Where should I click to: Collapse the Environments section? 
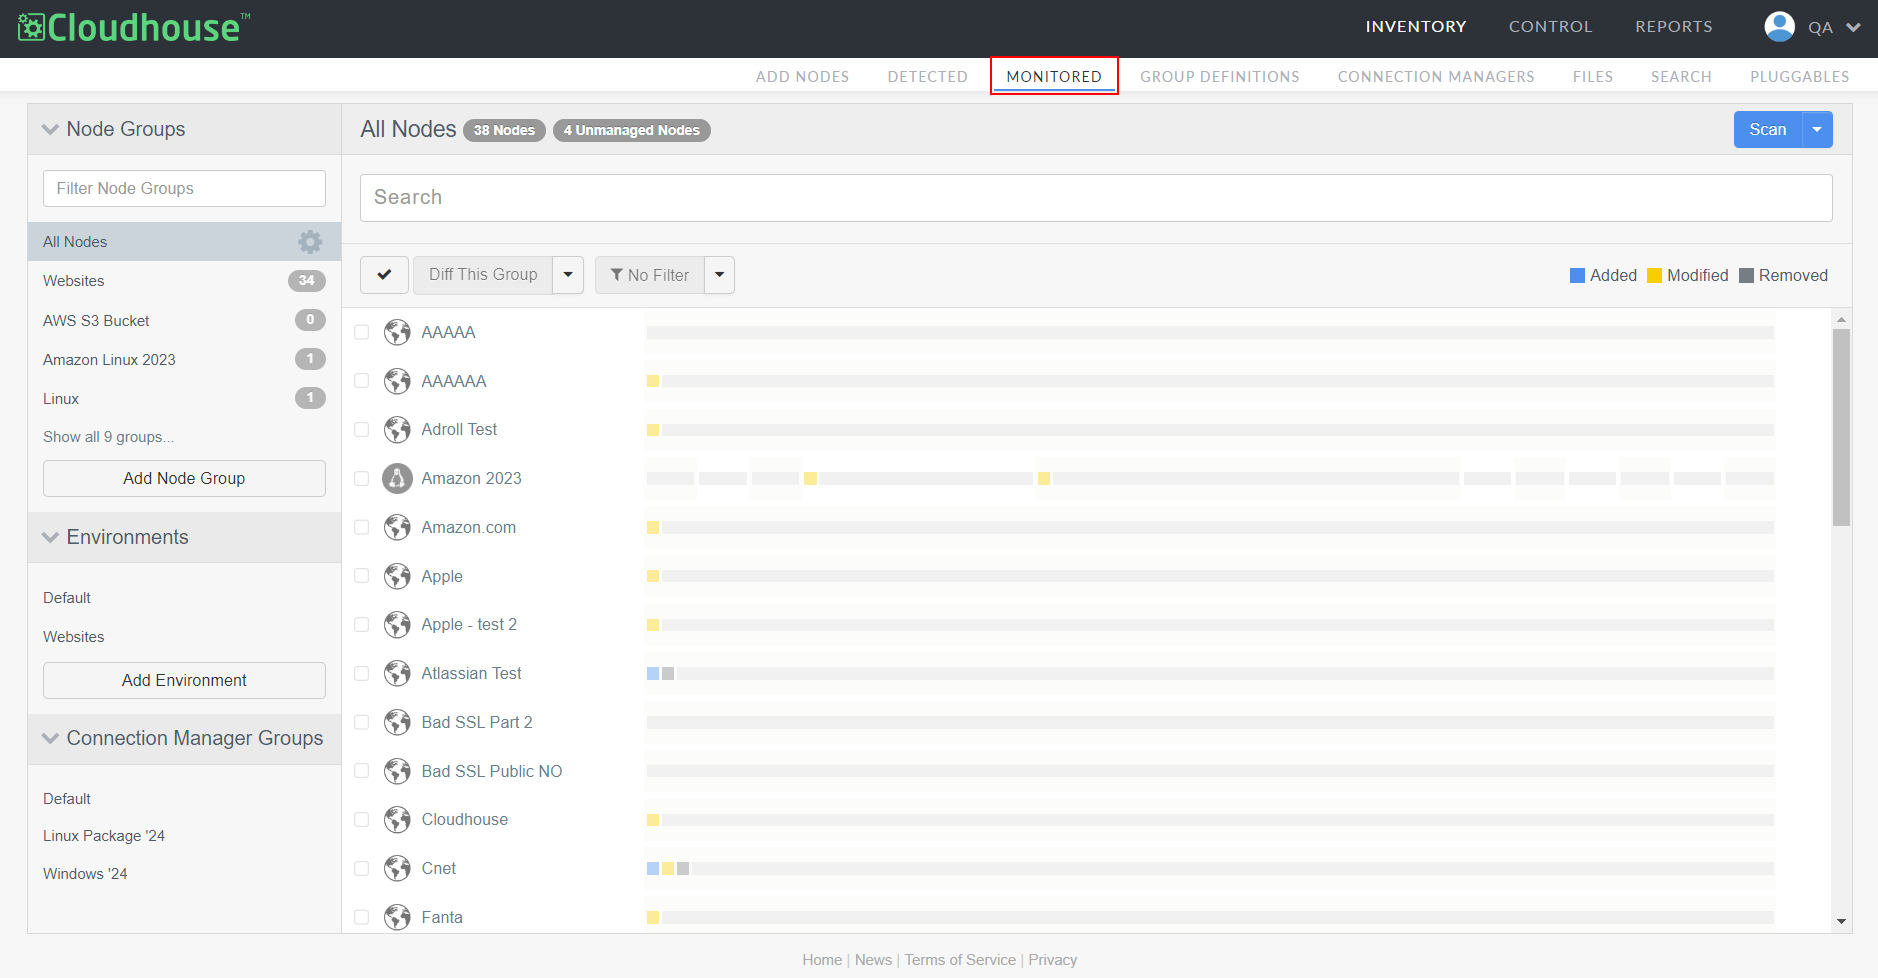50,537
